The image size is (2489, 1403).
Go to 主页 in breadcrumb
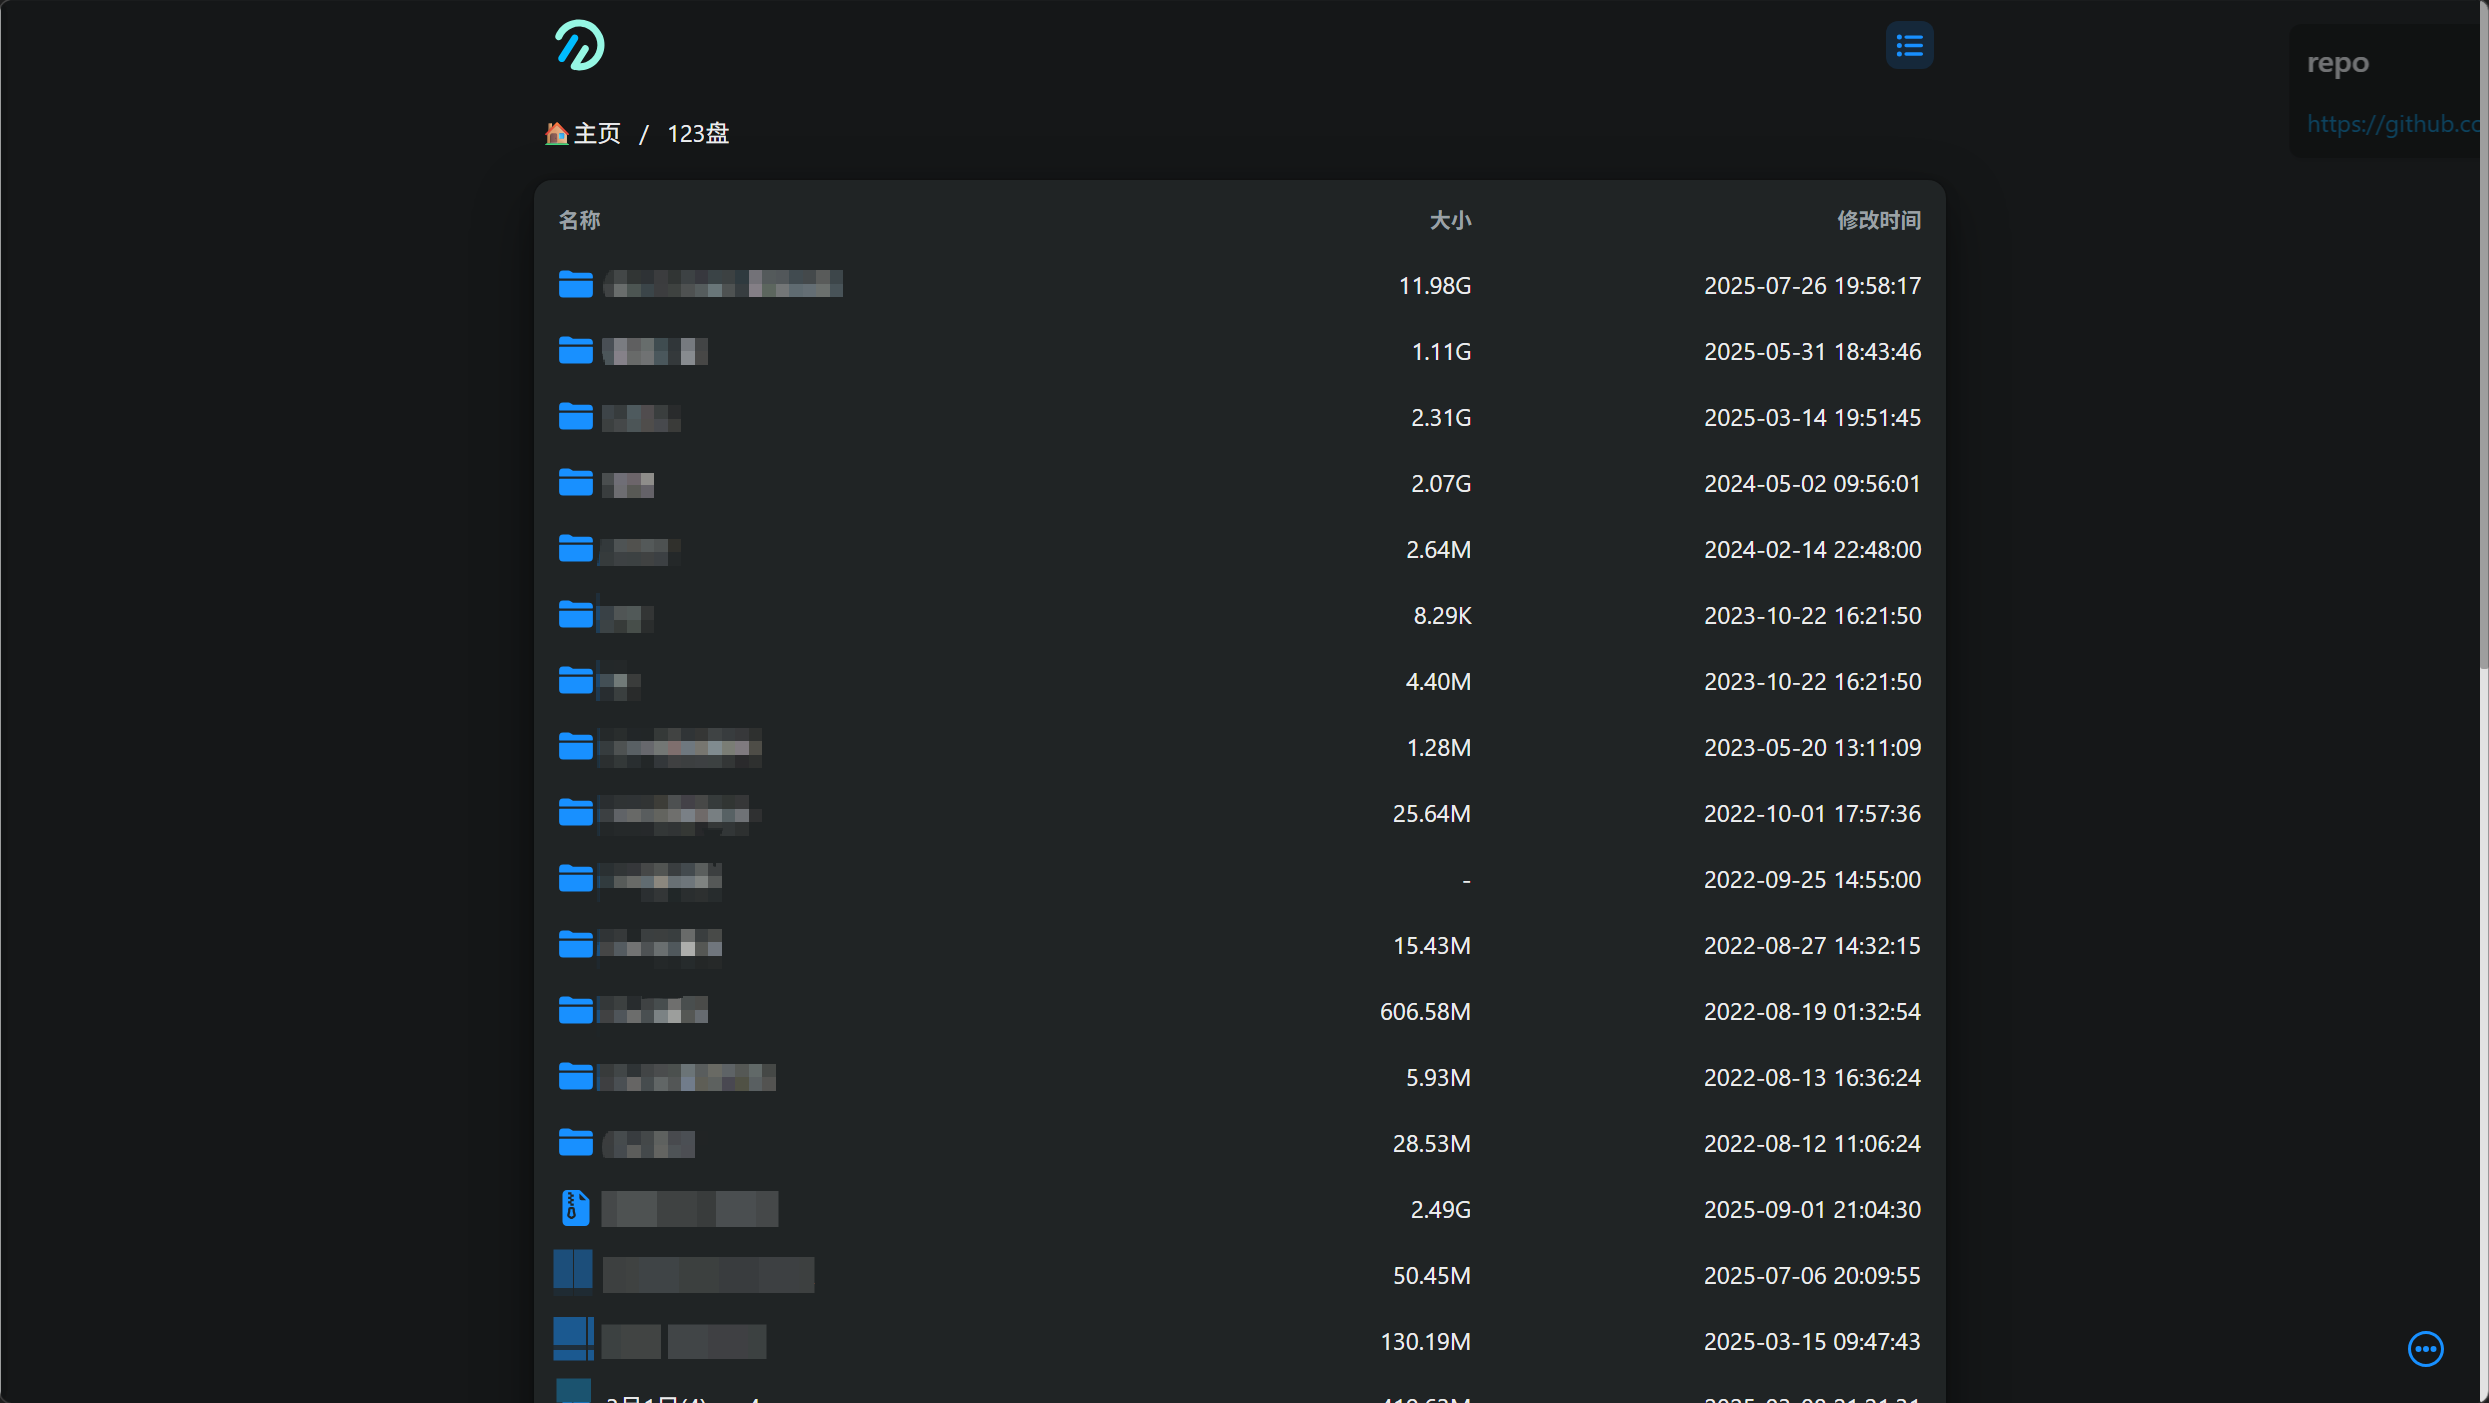coord(597,133)
